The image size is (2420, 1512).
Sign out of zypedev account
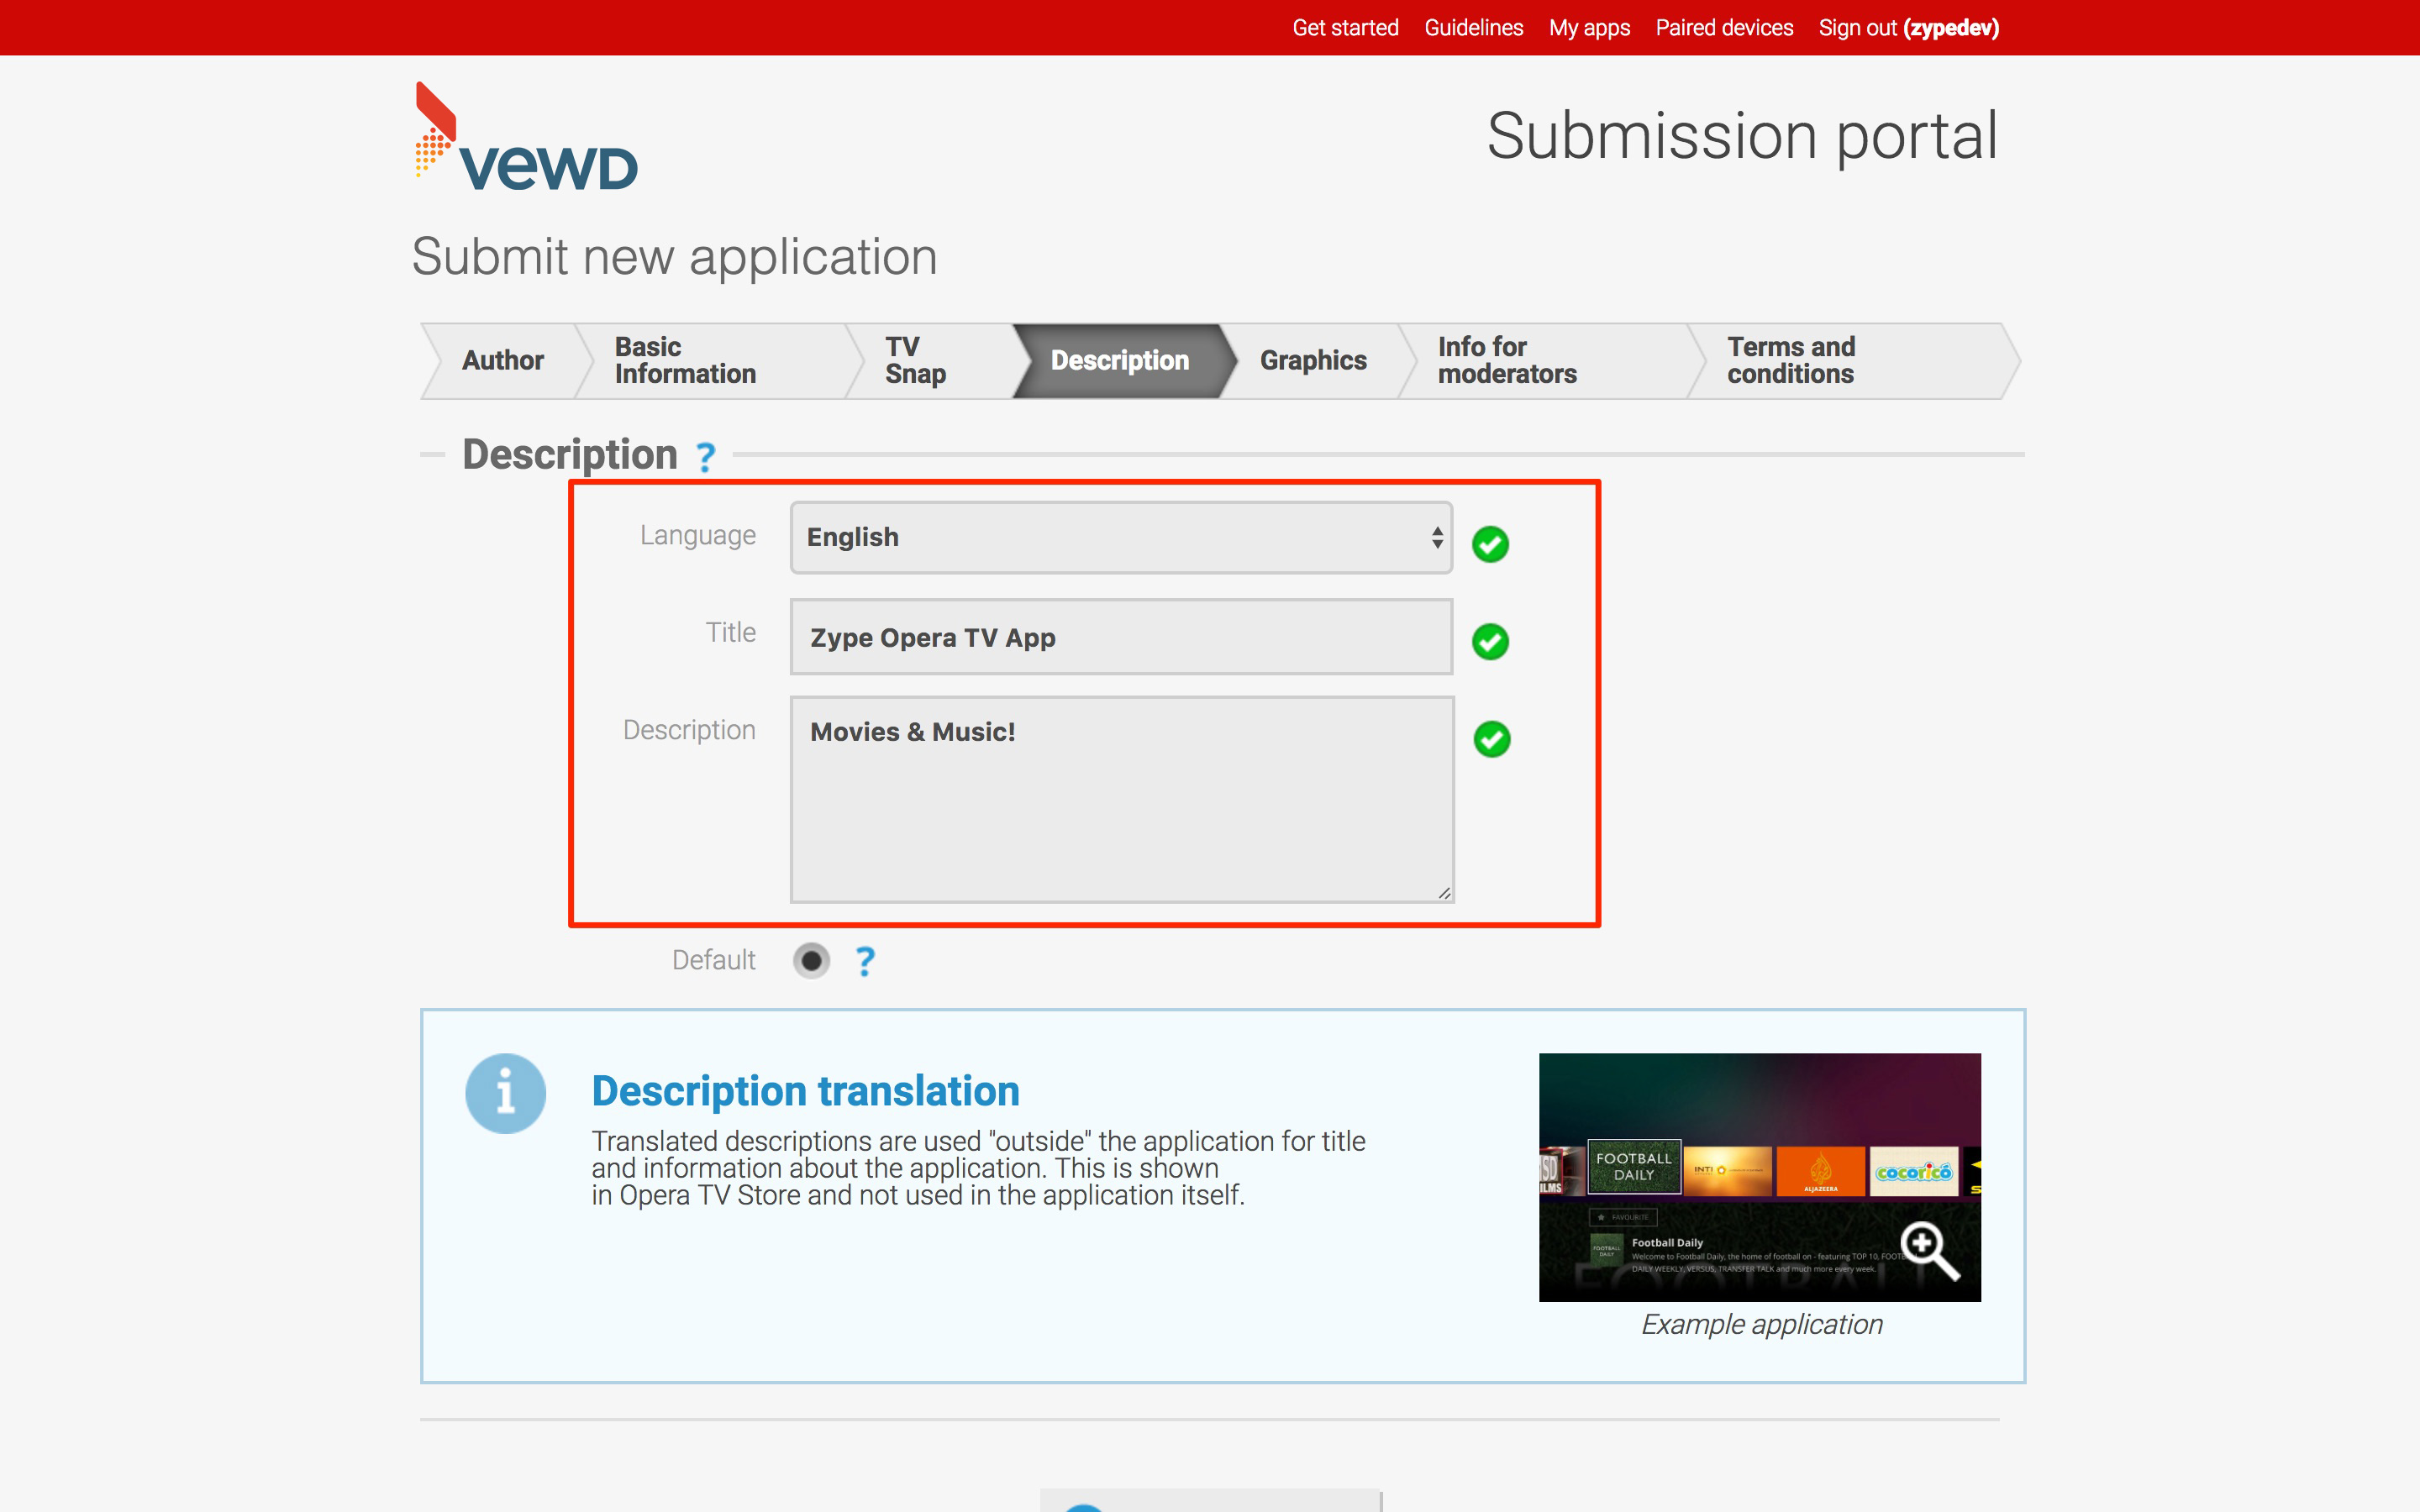[x=1908, y=28]
